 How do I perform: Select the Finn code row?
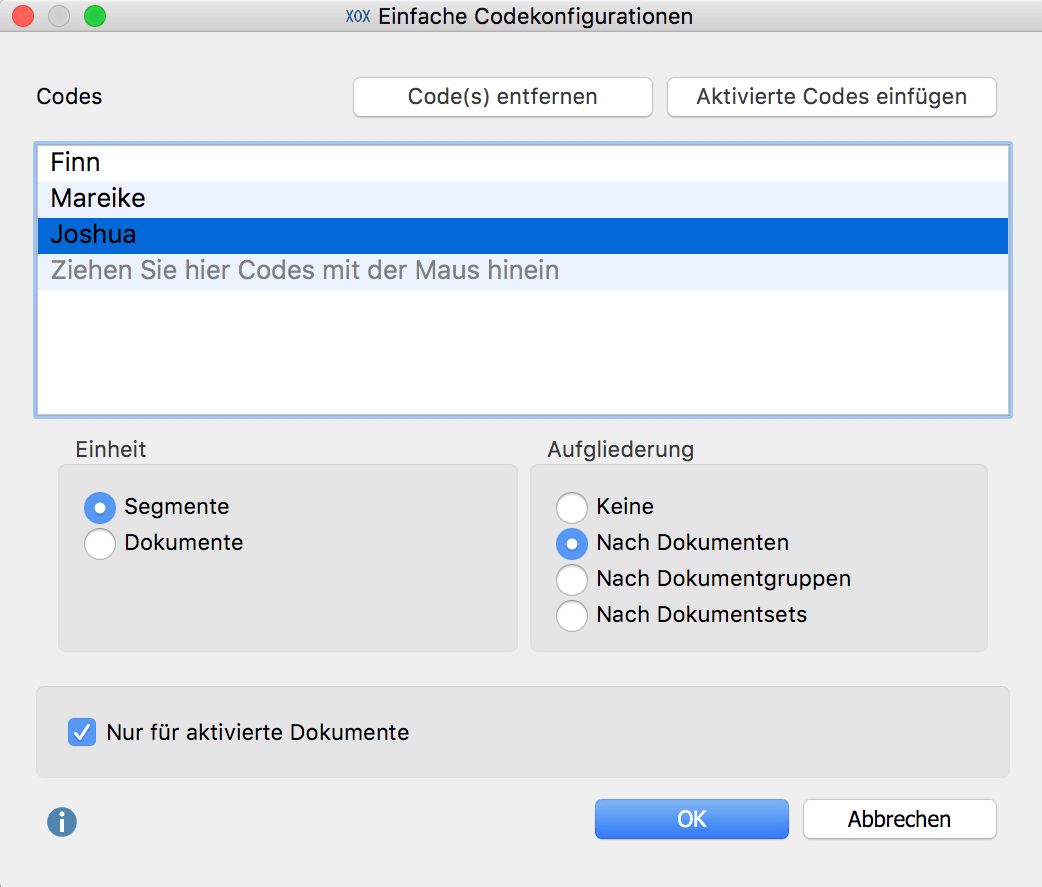523,163
